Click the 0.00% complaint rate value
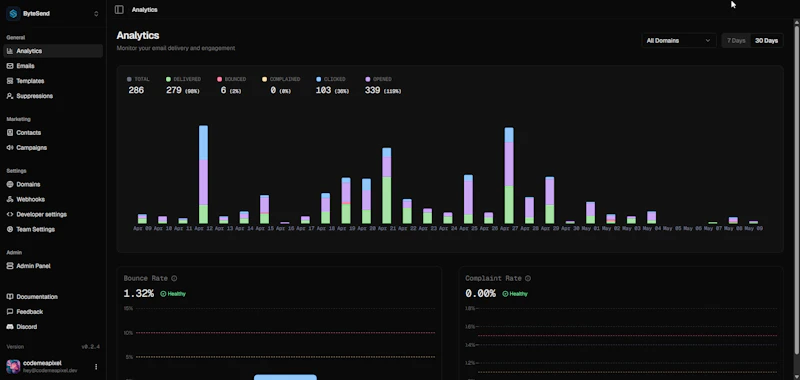This screenshot has height=380, width=800. [480, 294]
